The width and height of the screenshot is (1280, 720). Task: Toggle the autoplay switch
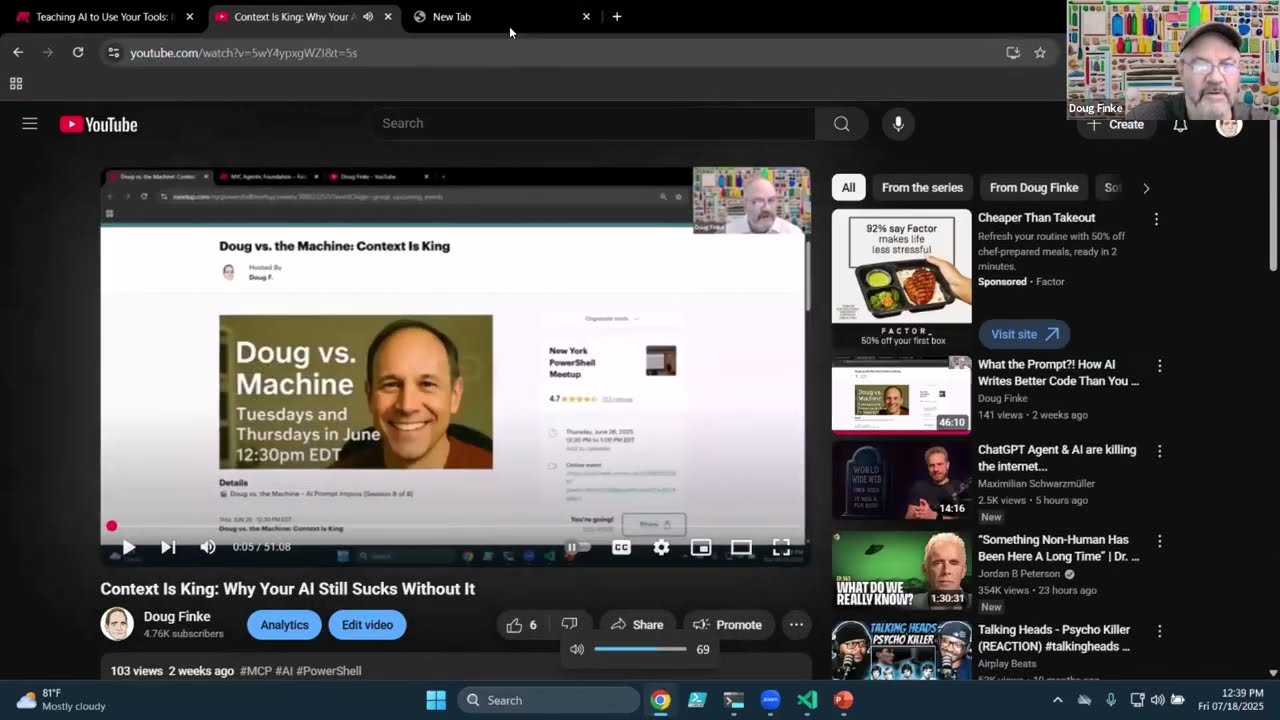pos(577,547)
